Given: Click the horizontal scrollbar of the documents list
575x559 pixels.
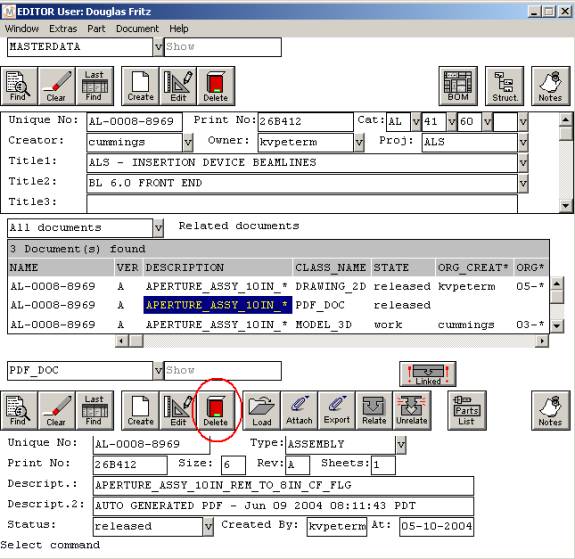Looking at the screenshot, I should tap(332, 341).
